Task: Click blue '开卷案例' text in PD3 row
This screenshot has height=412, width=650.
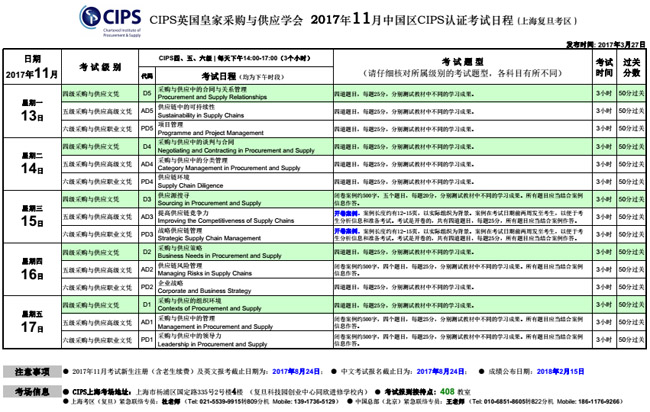Action: pos(347,231)
